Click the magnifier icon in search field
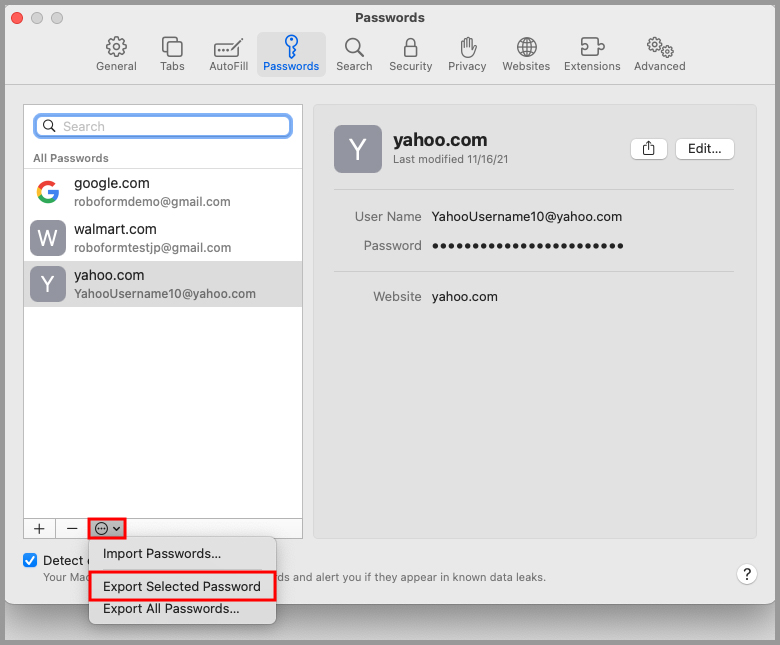The height and width of the screenshot is (645, 780). pos(49,126)
